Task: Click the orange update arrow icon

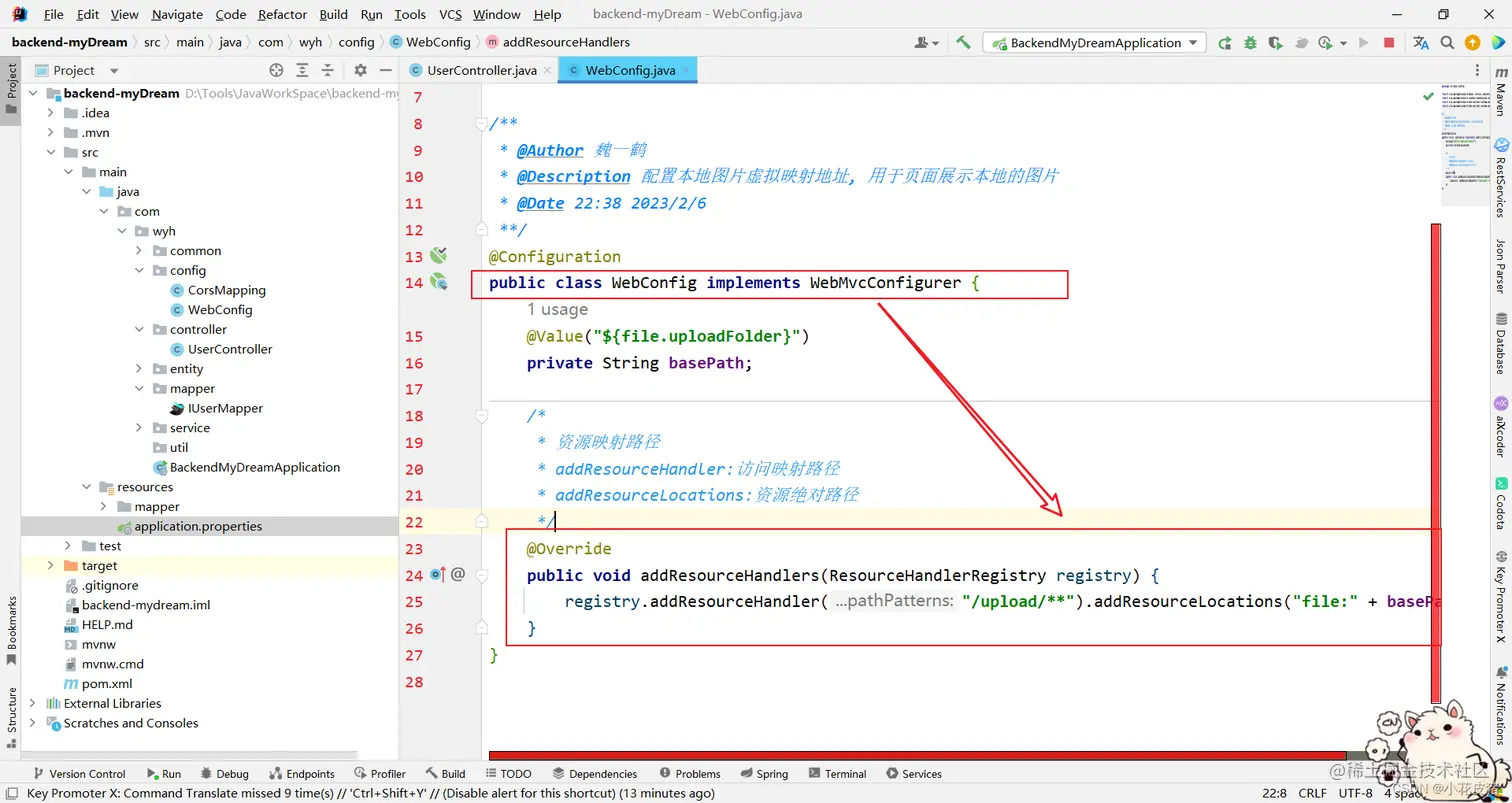Action: click(x=1472, y=42)
